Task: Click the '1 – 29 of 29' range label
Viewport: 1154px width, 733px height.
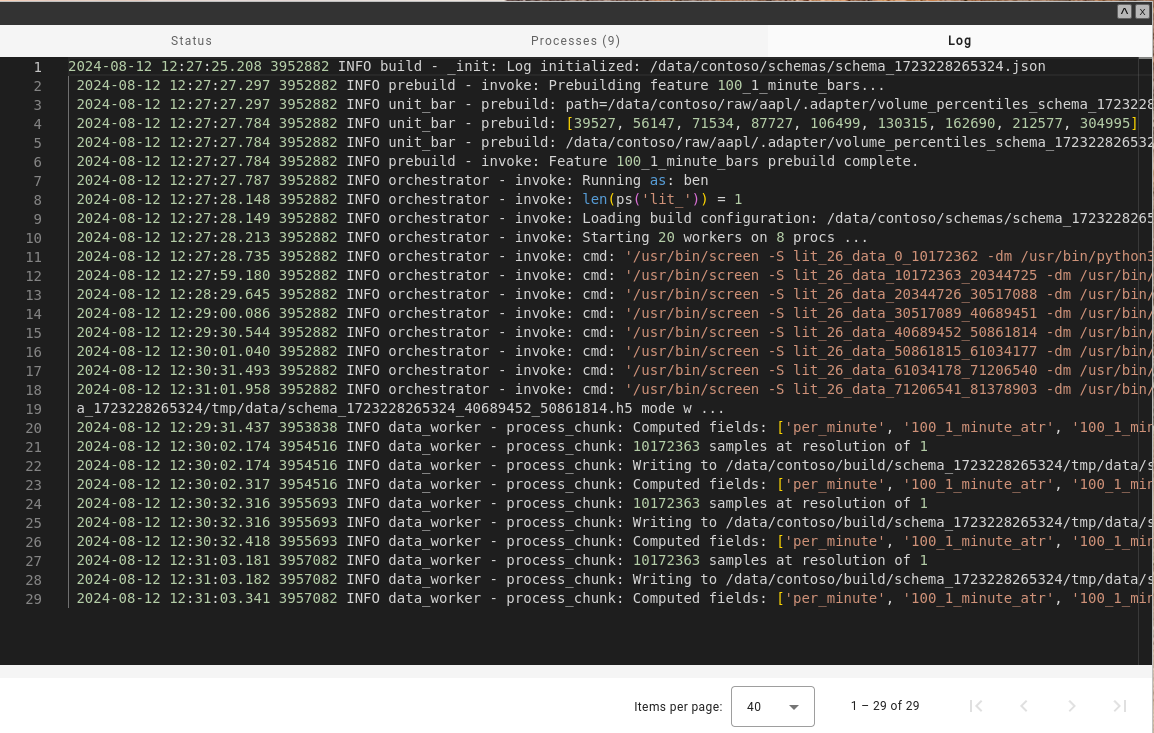Action: (884, 706)
